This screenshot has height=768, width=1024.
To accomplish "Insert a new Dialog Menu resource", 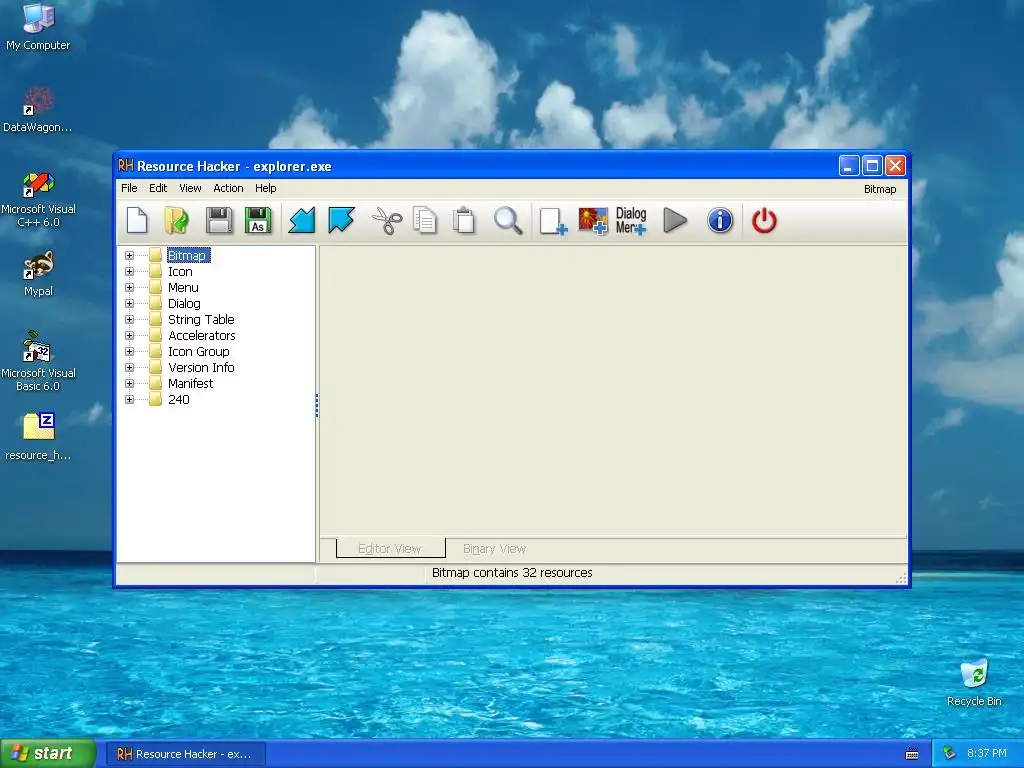I will click(x=631, y=221).
